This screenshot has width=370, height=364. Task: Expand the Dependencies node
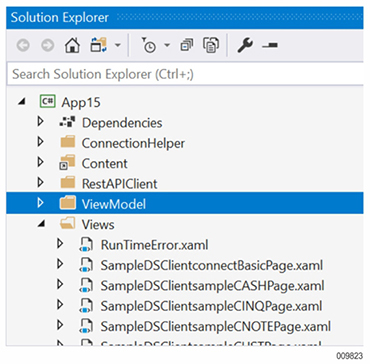(x=41, y=122)
